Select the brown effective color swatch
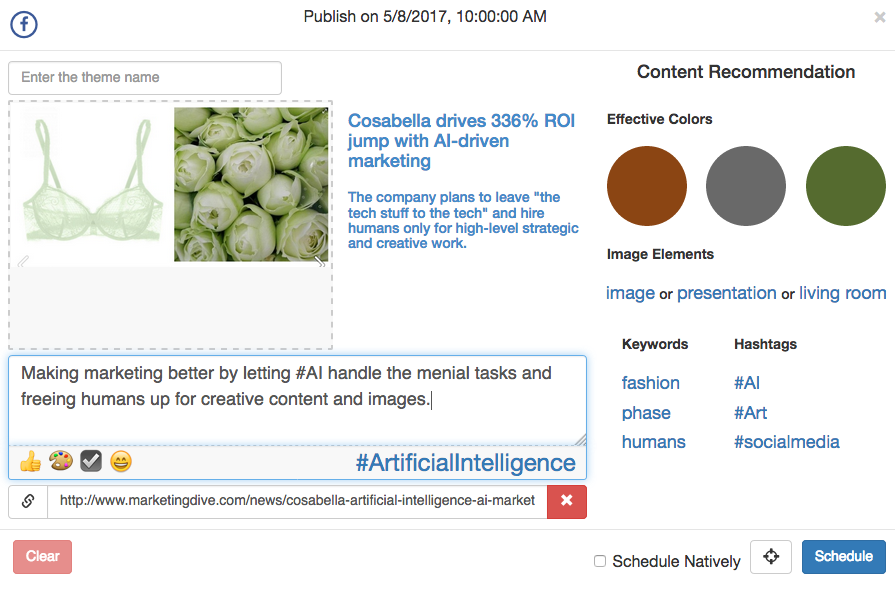 pyautogui.click(x=647, y=186)
